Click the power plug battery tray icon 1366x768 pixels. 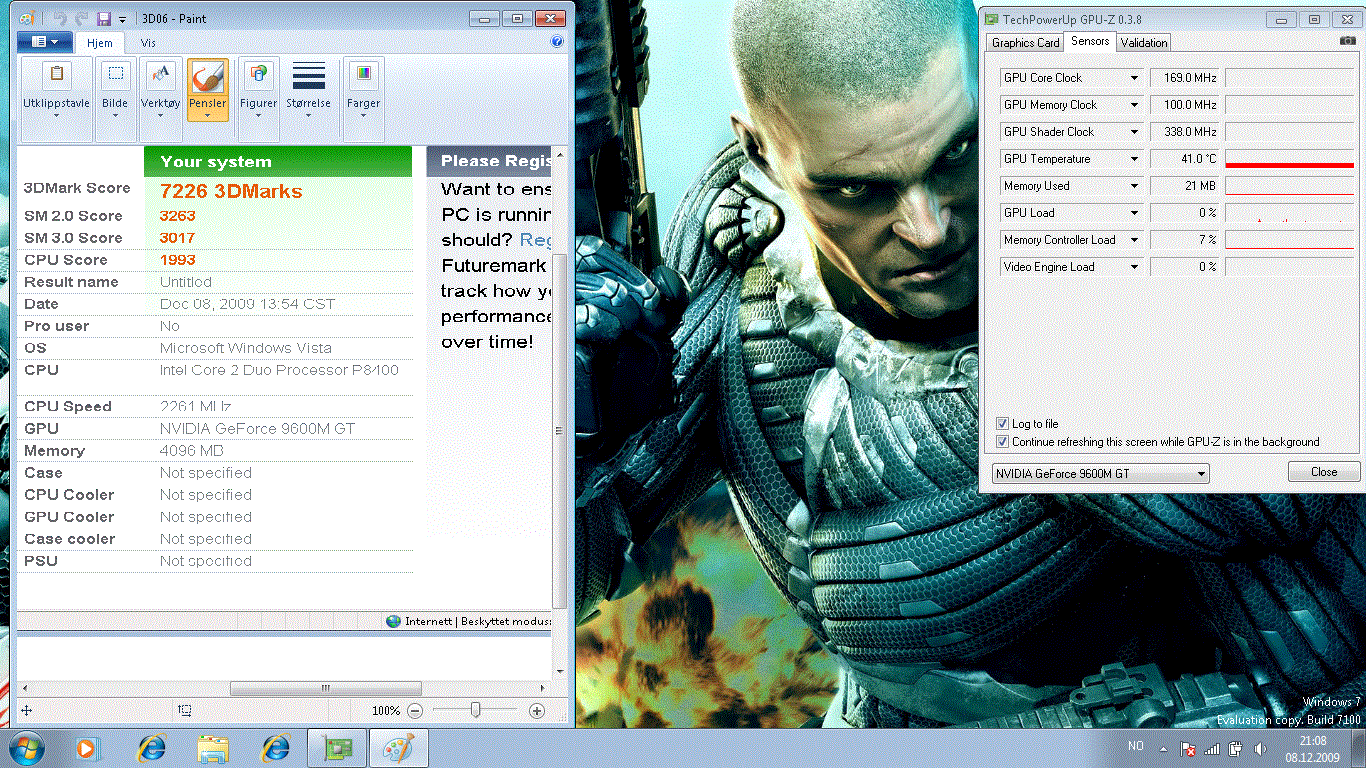coord(1235,748)
